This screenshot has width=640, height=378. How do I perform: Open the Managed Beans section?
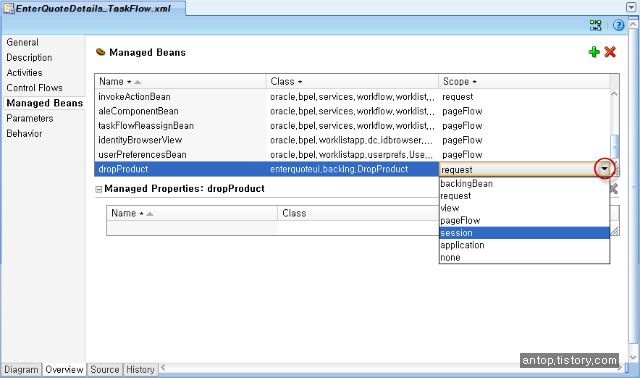[44, 103]
